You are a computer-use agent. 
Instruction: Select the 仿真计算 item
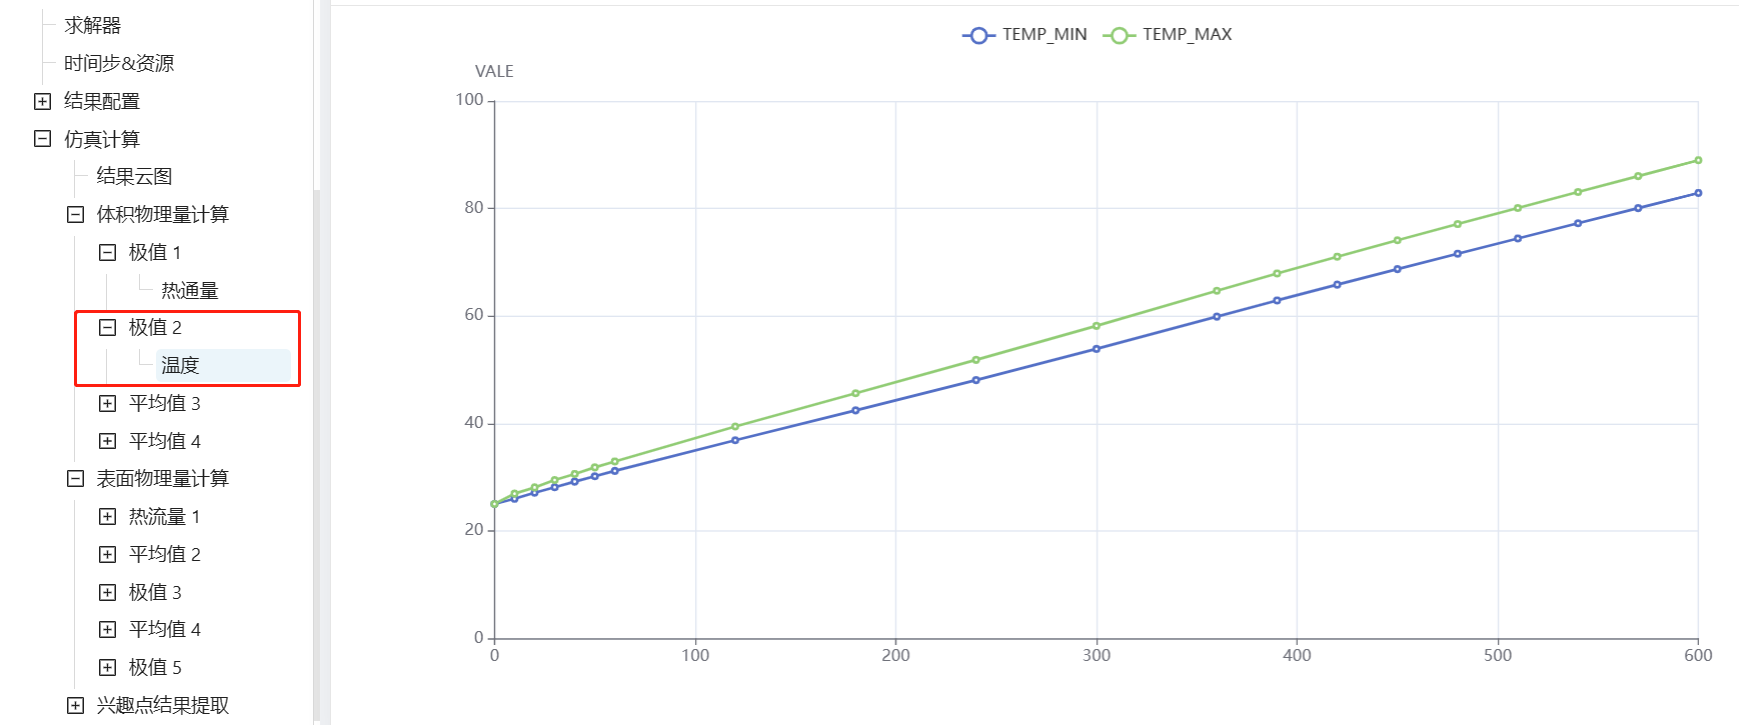pos(102,139)
